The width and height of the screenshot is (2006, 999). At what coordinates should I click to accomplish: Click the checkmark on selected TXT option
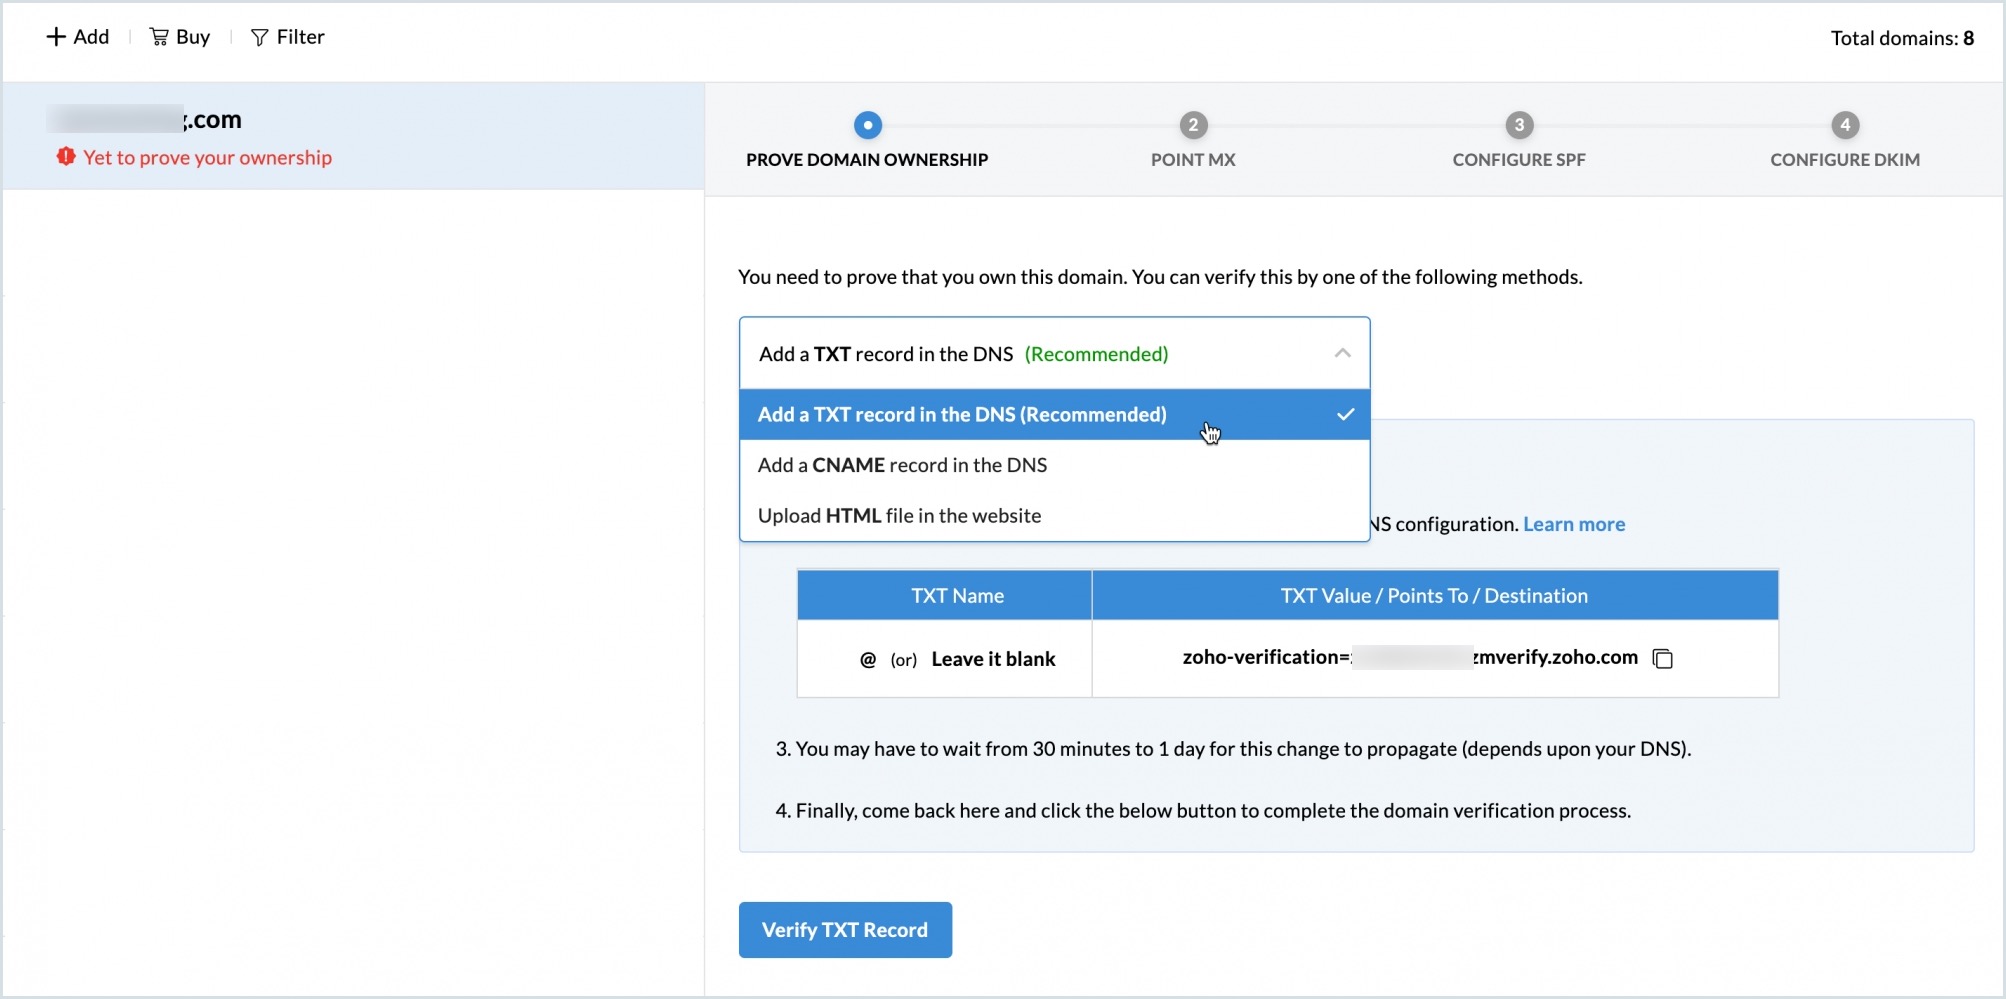1346,414
